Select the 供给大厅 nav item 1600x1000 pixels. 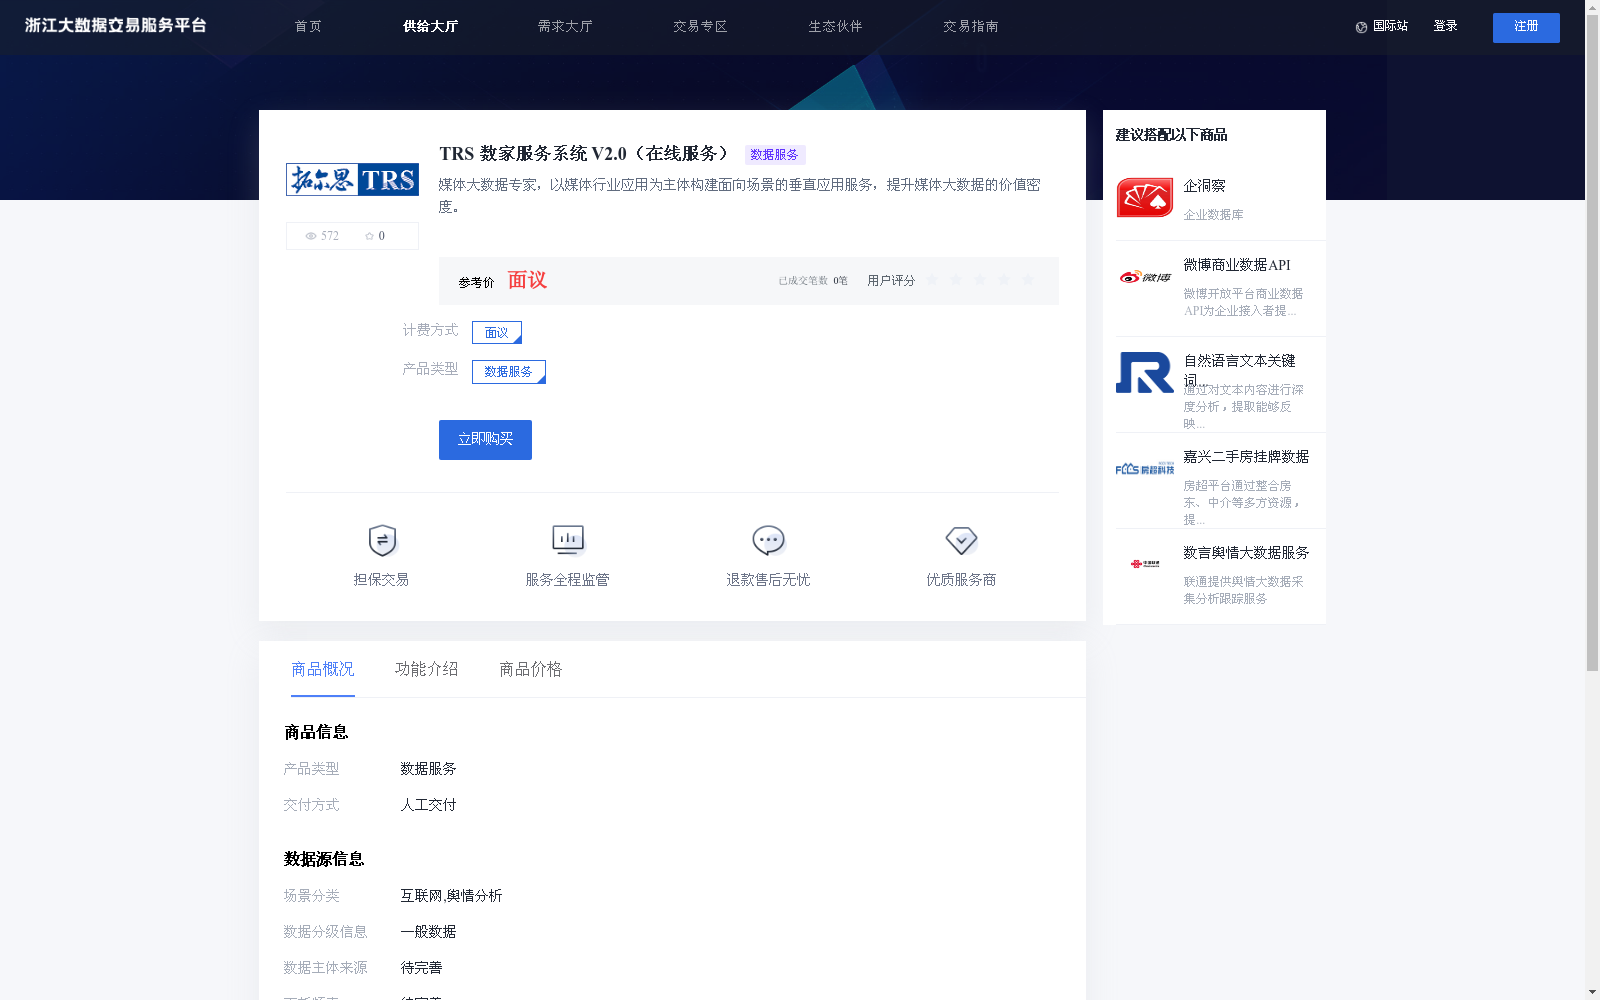430,27
